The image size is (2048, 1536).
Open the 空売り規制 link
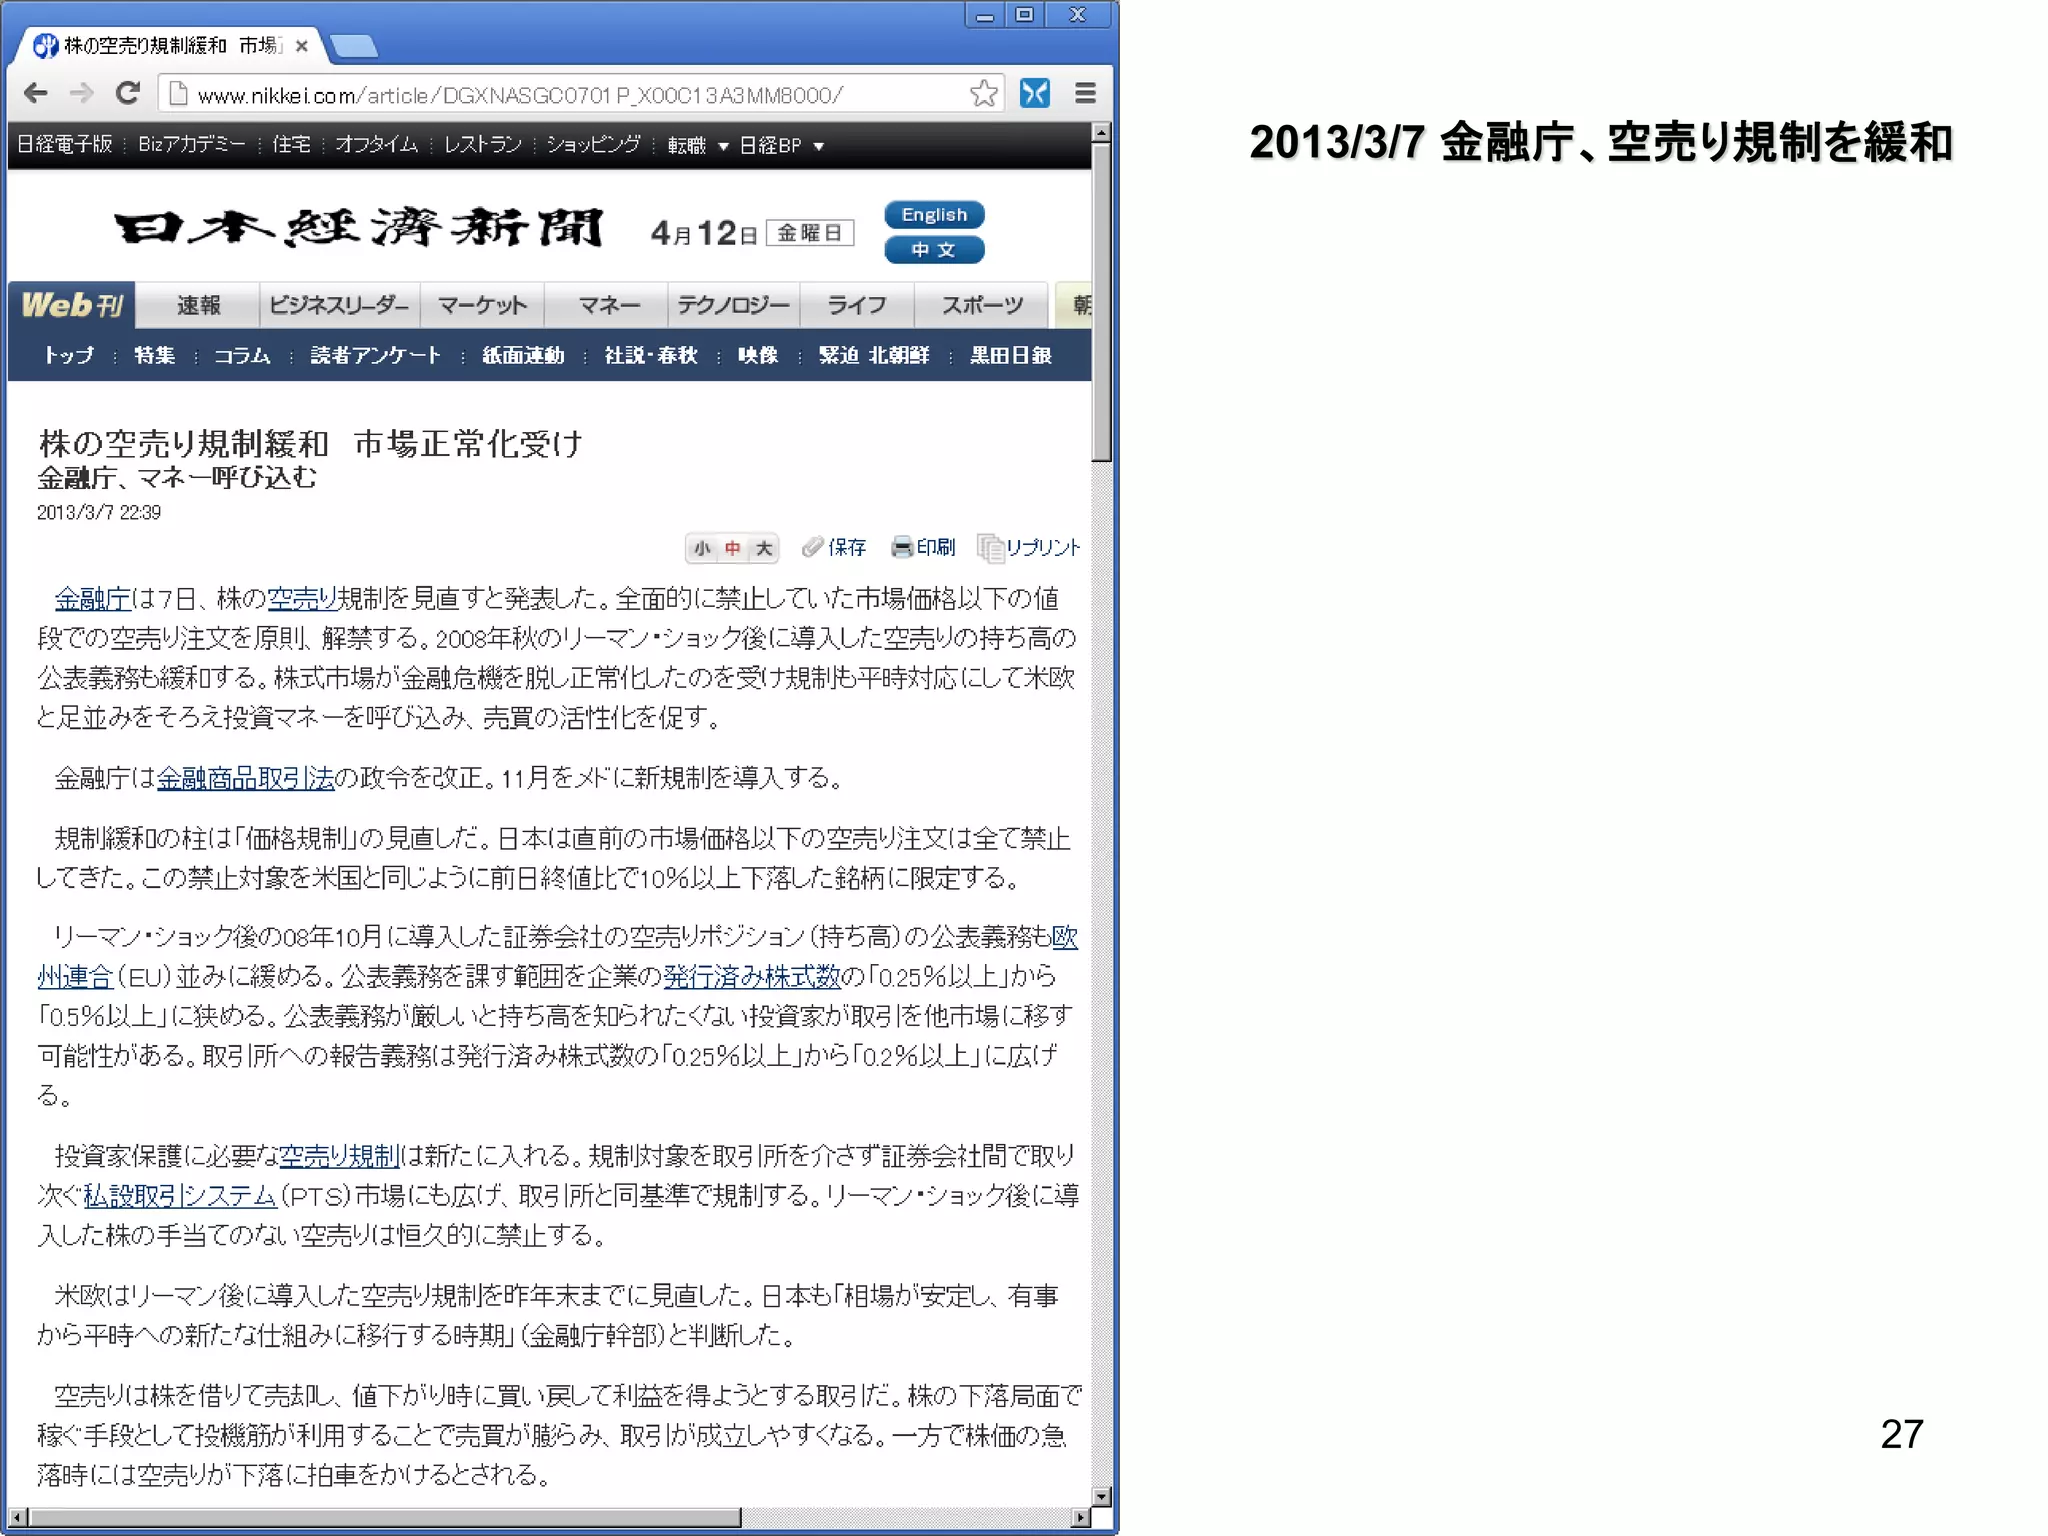click(339, 1156)
